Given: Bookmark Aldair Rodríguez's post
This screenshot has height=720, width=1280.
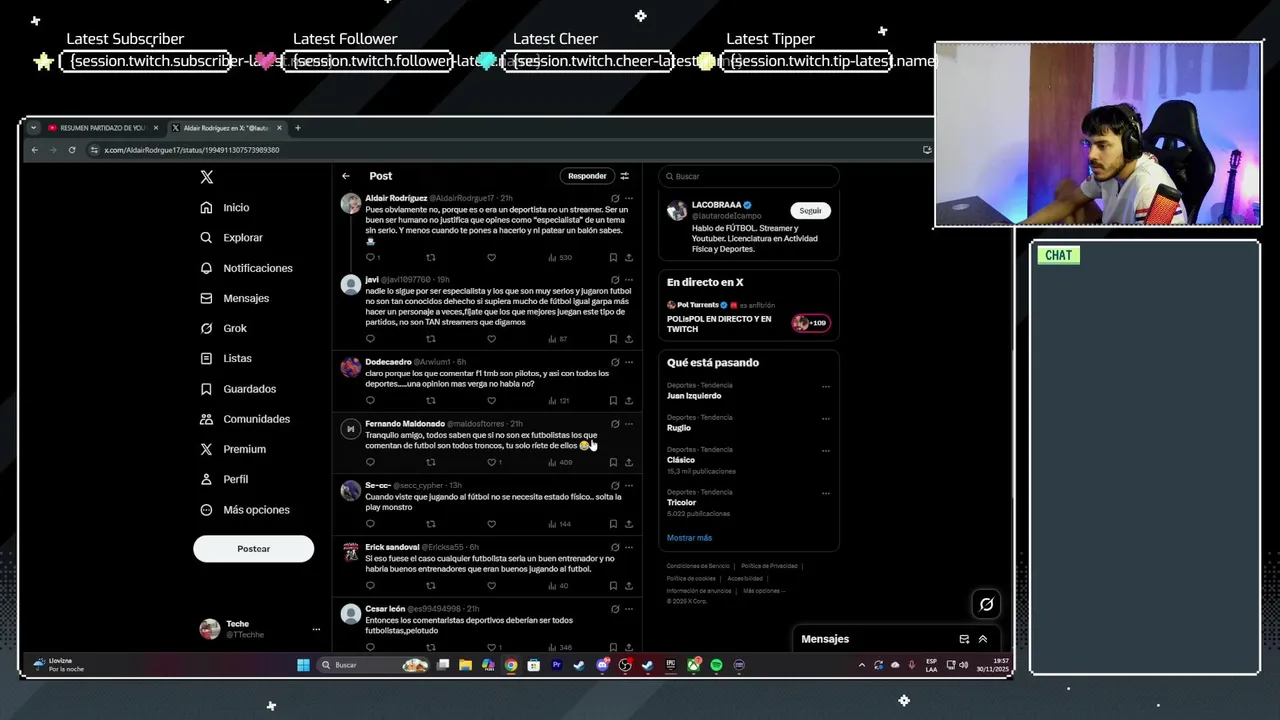Looking at the screenshot, I should [613, 257].
